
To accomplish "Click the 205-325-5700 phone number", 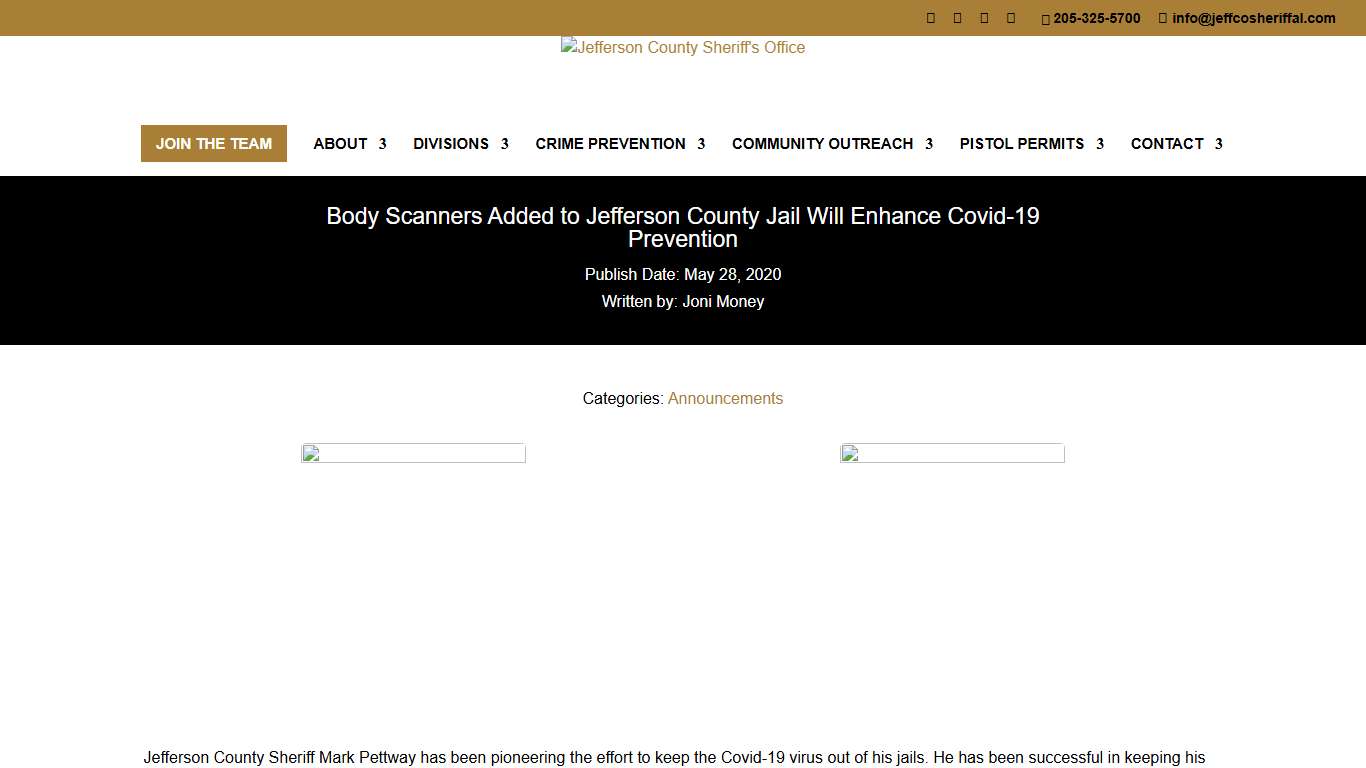I will [x=1097, y=18].
